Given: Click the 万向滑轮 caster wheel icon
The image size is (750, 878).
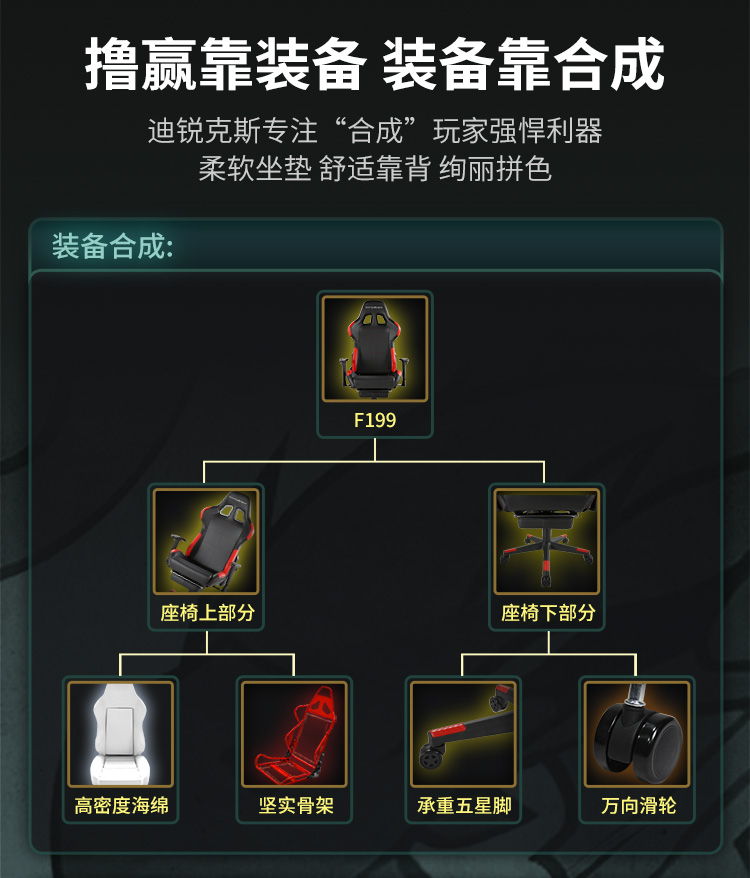Looking at the screenshot, I should coord(637,734).
